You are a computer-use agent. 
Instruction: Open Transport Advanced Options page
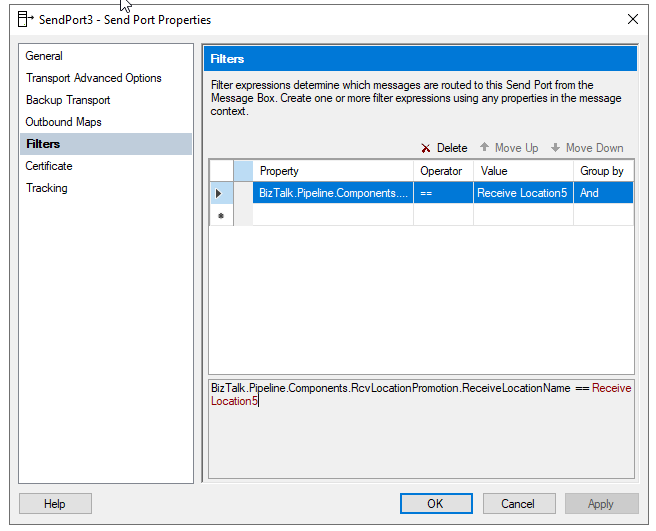click(93, 78)
